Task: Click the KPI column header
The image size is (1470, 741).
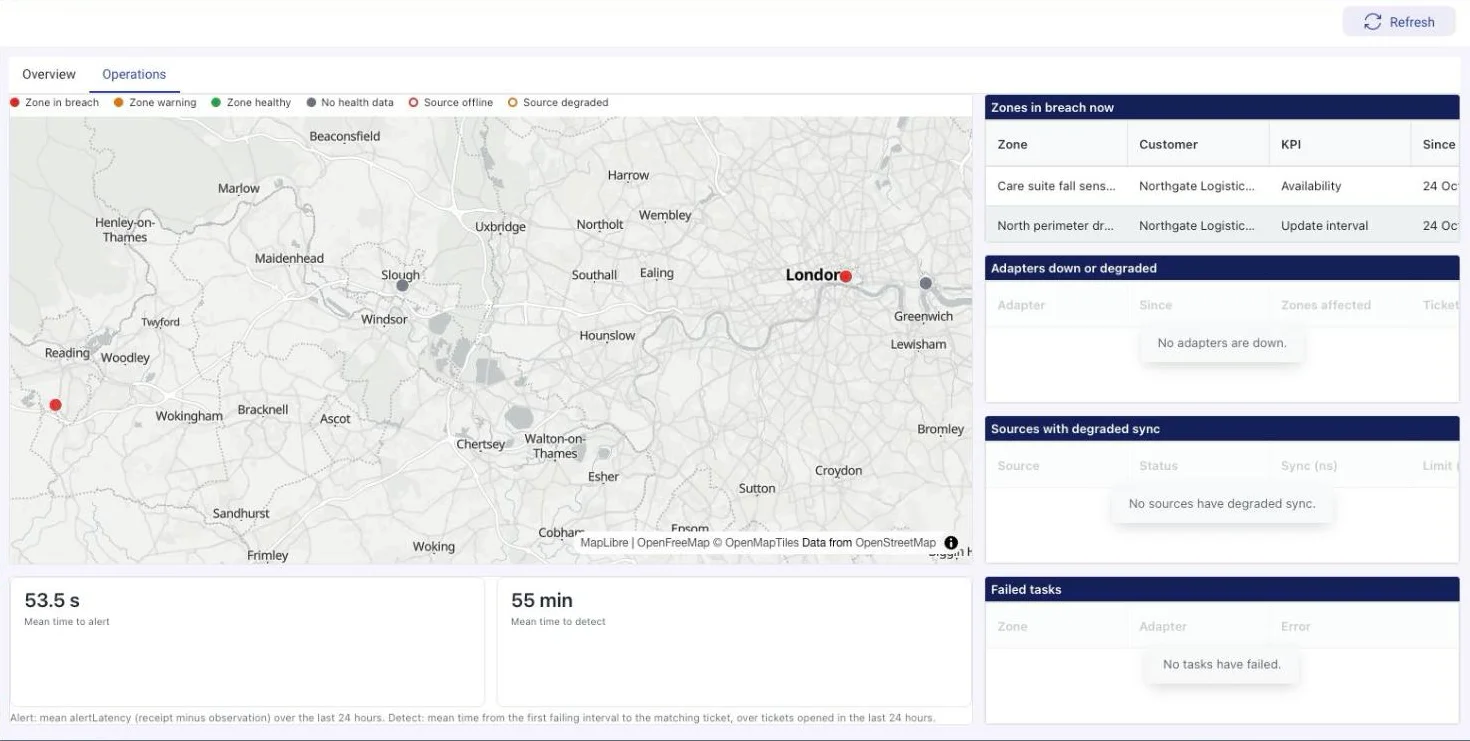Action: [1340, 144]
